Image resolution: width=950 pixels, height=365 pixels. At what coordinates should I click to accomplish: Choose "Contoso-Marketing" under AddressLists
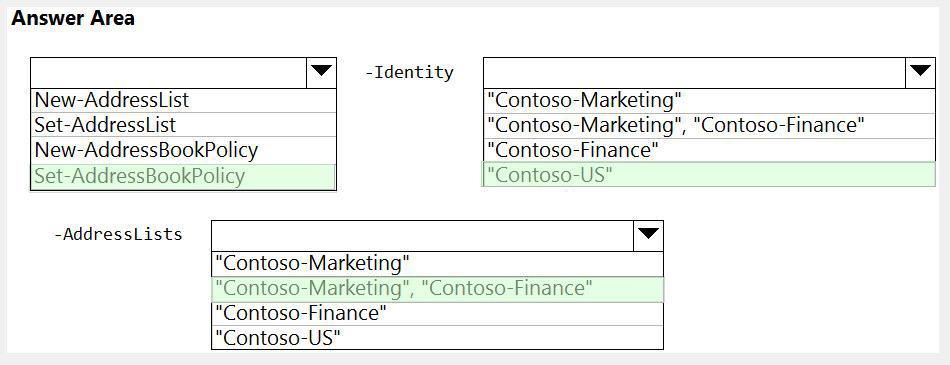point(437,264)
